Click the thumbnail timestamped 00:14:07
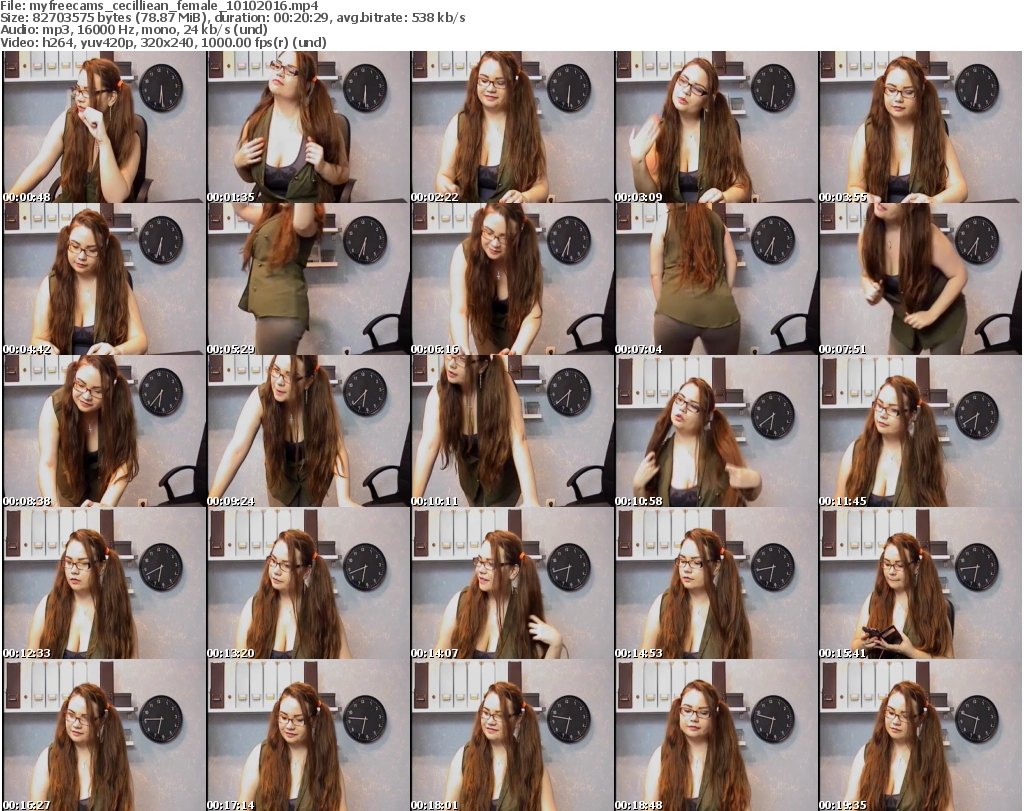The width and height of the screenshot is (1024, 811). pyautogui.click(x=512, y=583)
